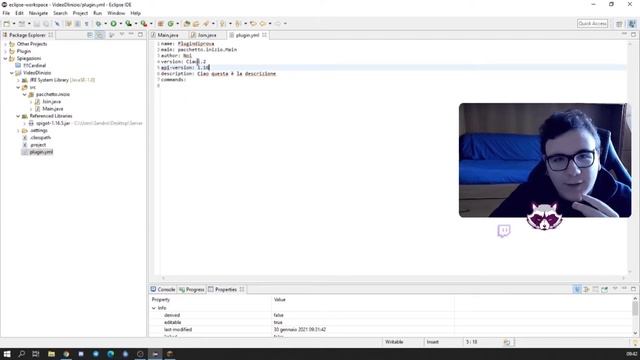This screenshot has width=640, height=360.
Task: Expand the .settings folder
Action: tap(18, 131)
